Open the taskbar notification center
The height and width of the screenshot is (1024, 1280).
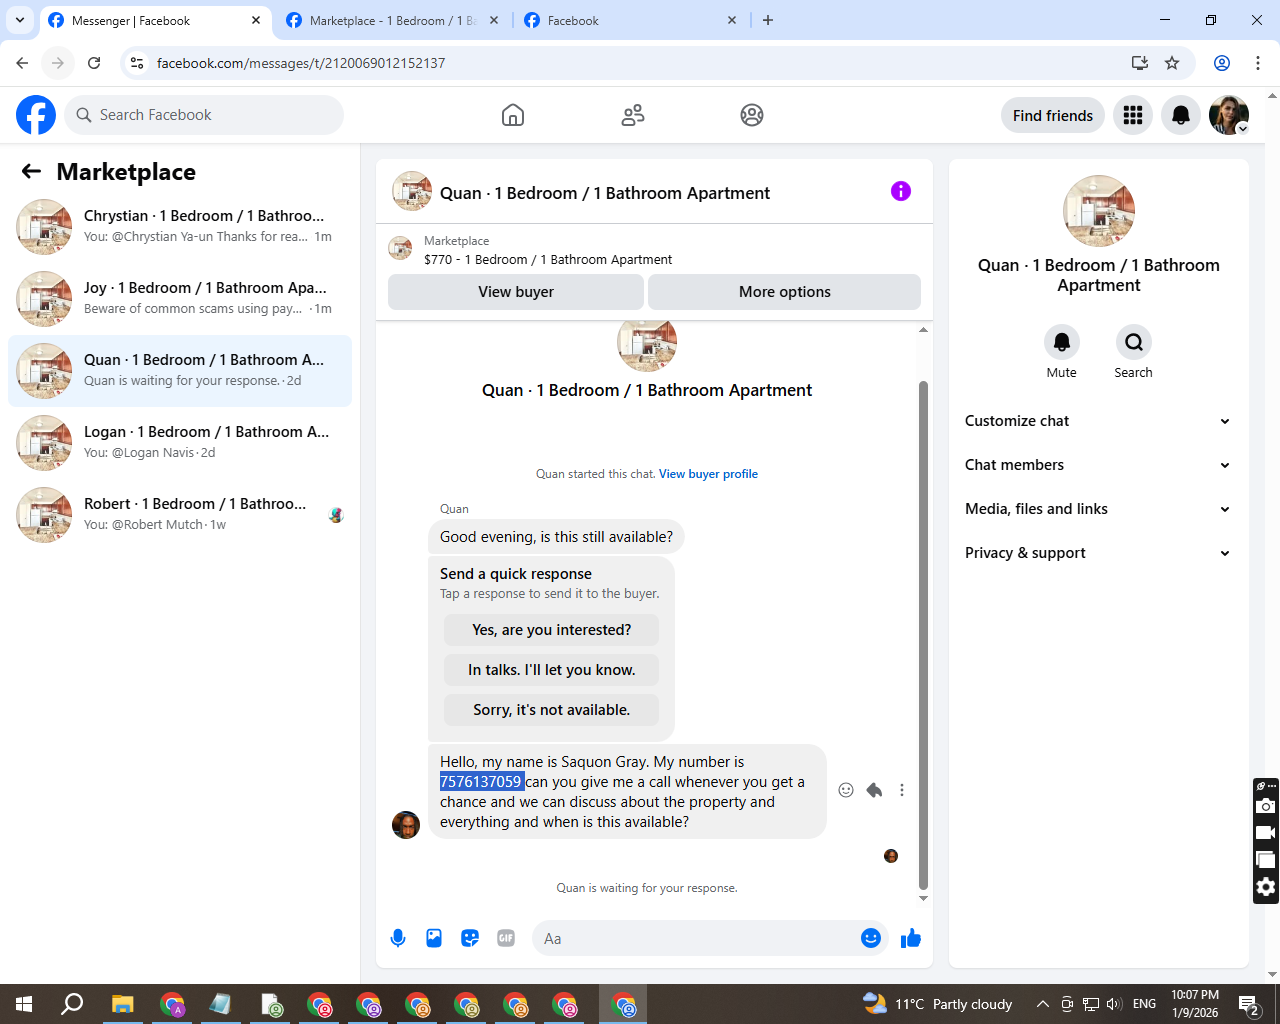point(1249,1004)
